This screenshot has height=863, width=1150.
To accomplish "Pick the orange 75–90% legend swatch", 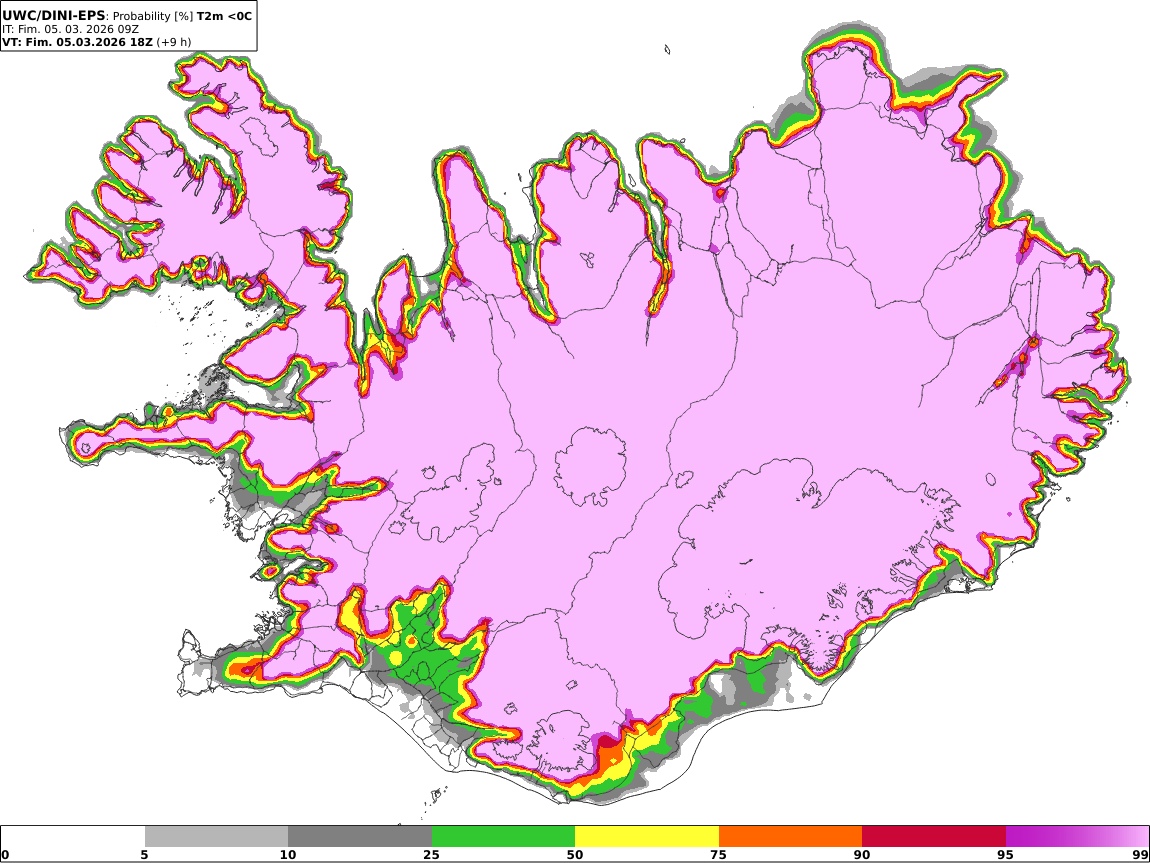I will 791,836.
